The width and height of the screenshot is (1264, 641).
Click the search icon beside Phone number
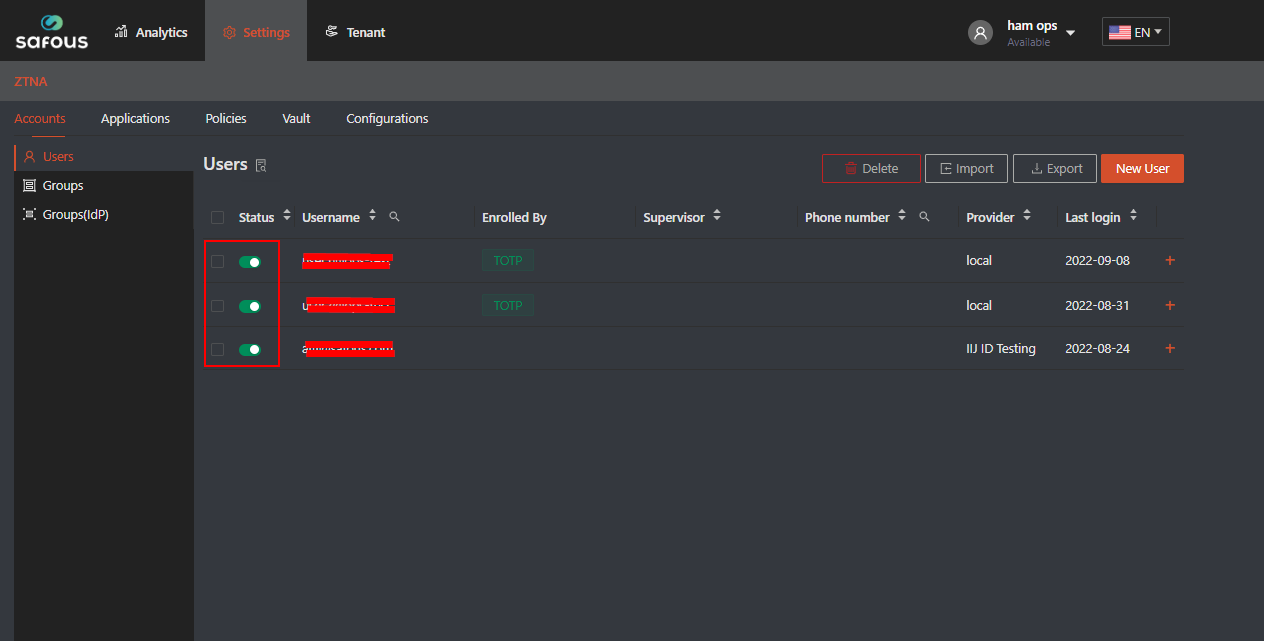(924, 217)
